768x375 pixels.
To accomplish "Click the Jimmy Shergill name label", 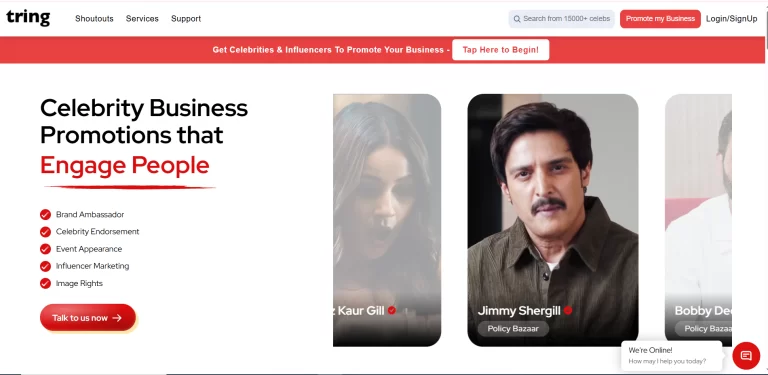I will [x=519, y=310].
